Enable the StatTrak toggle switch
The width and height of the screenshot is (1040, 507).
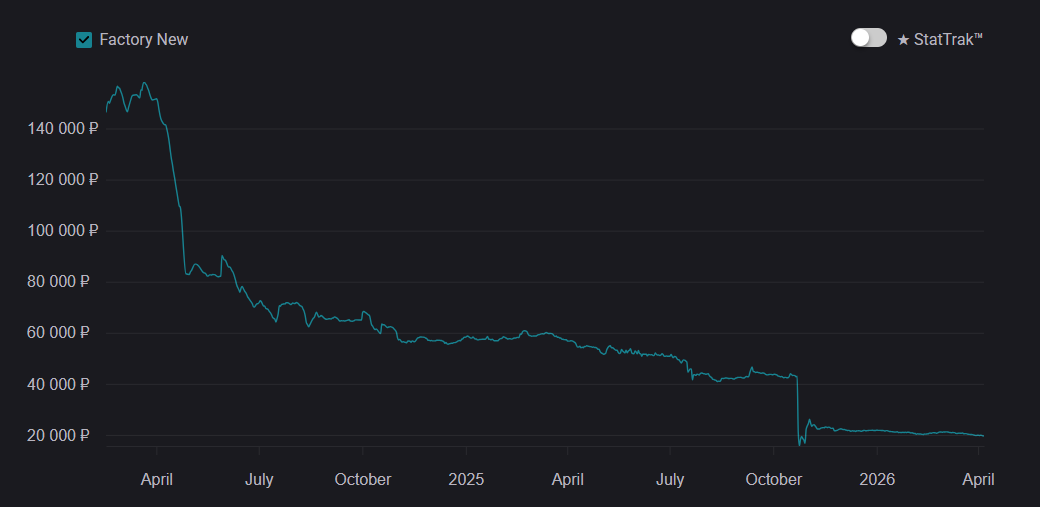point(868,38)
